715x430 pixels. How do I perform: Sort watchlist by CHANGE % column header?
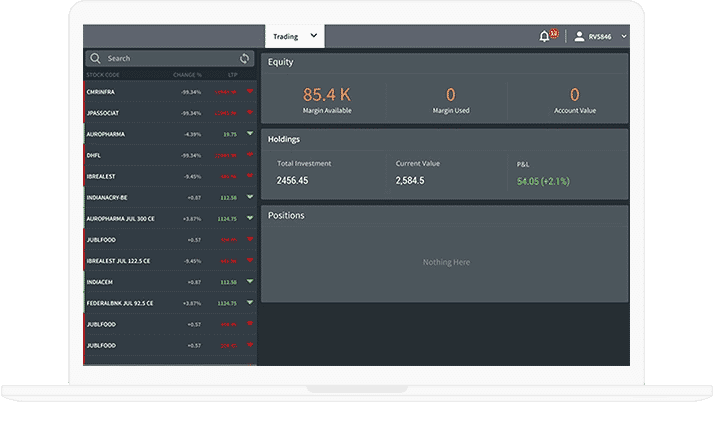[x=187, y=74]
